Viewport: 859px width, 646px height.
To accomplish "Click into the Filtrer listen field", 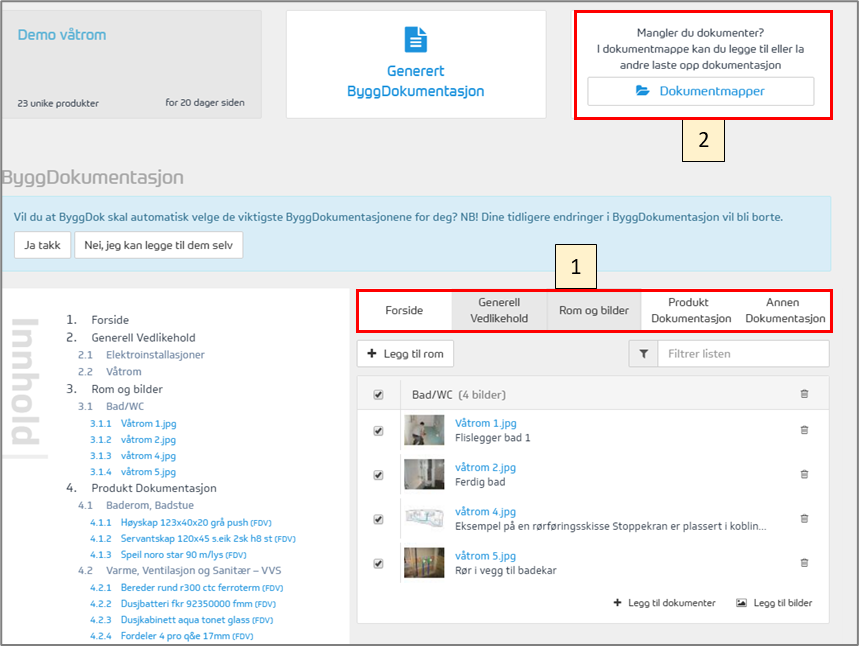I will click(741, 353).
